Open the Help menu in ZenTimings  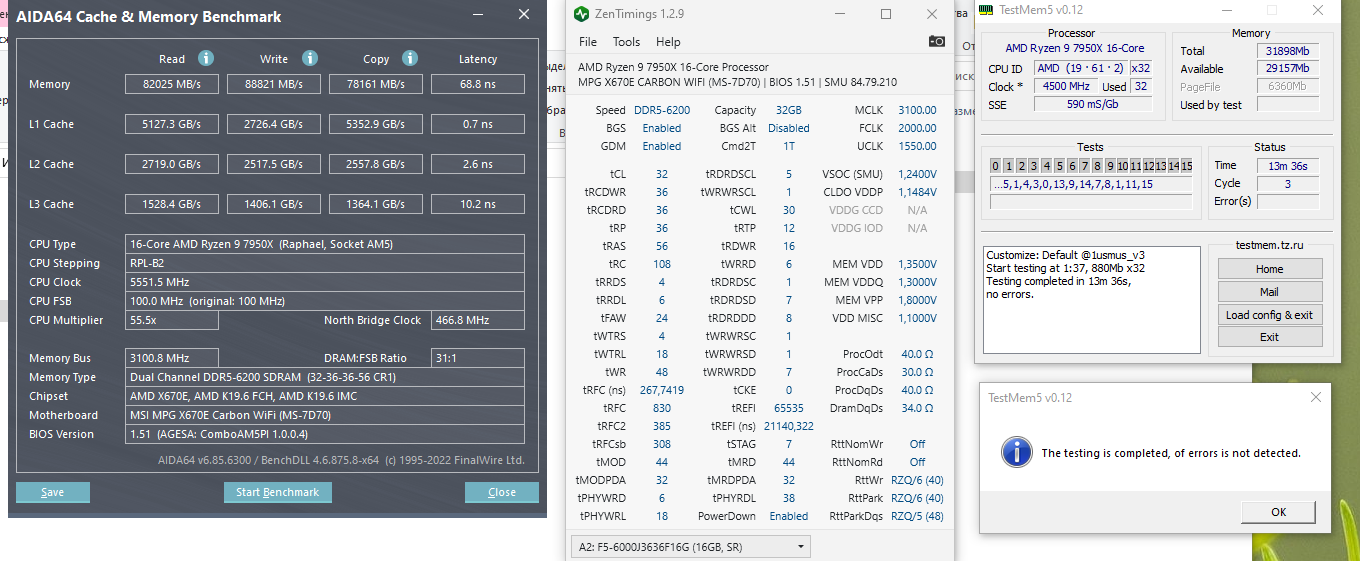(x=668, y=42)
